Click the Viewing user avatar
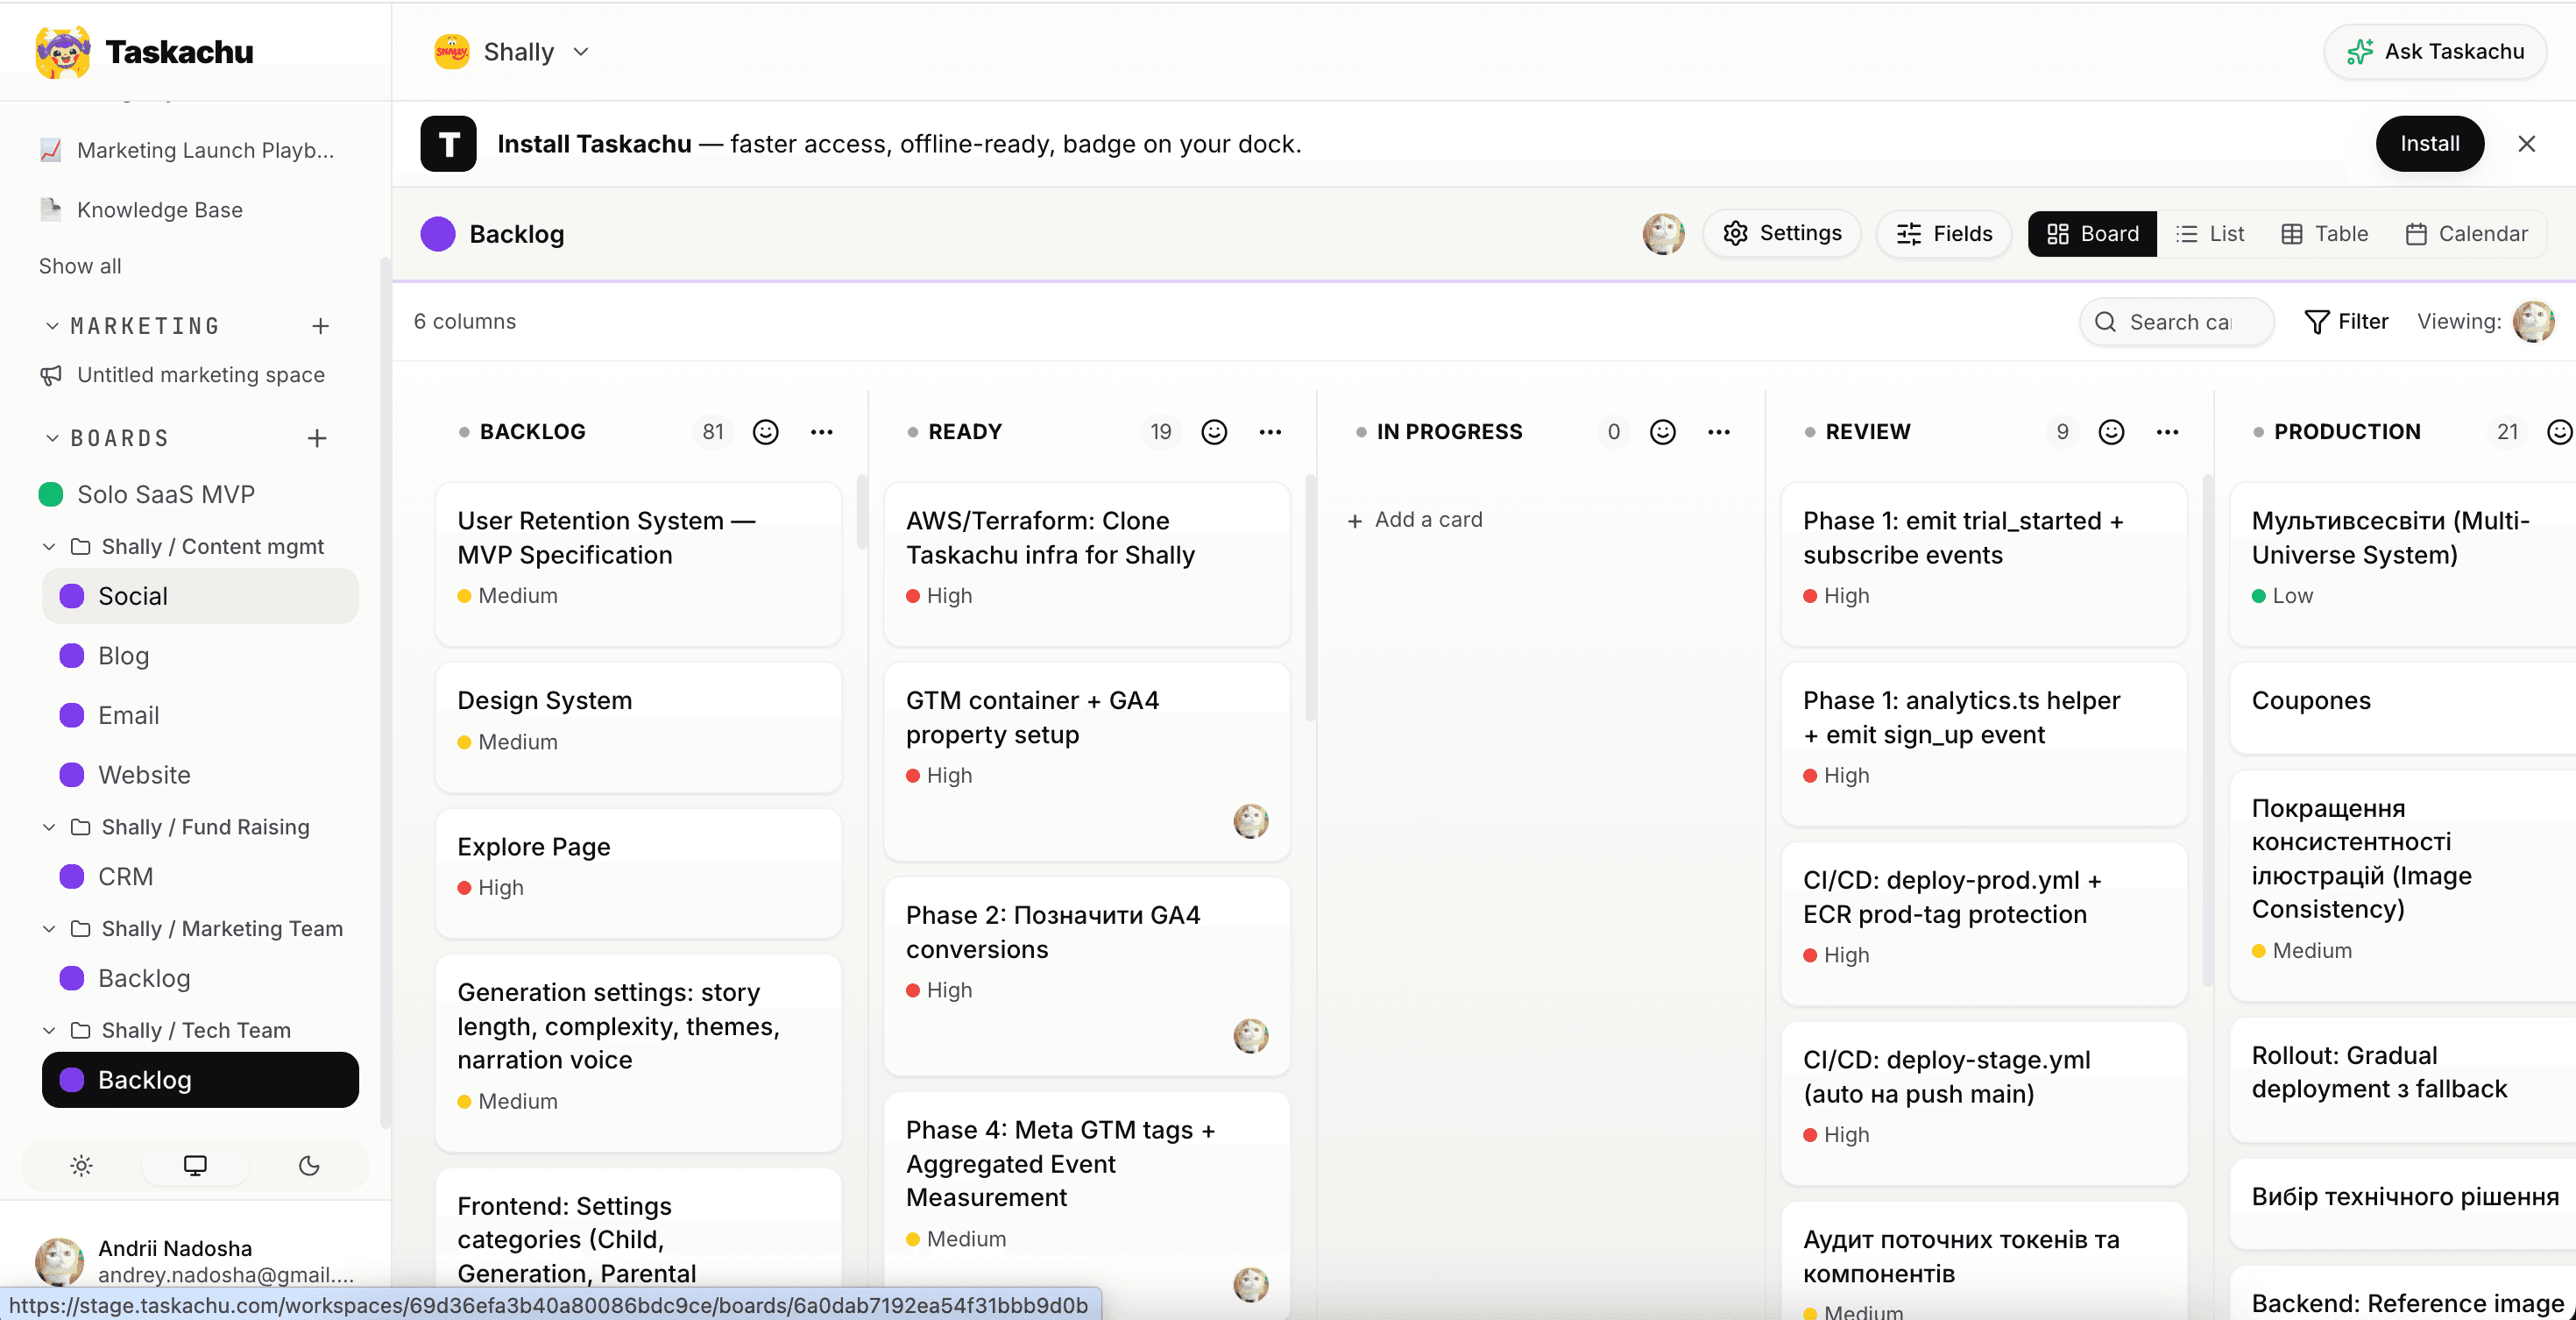The height and width of the screenshot is (1320, 2576). pos(2533,322)
